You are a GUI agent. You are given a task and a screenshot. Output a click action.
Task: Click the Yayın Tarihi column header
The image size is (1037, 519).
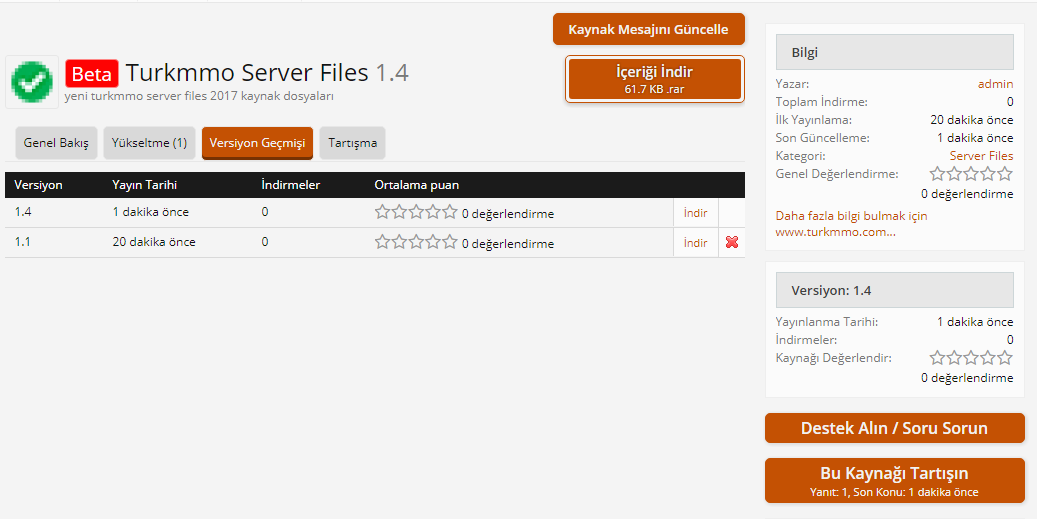pos(145,185)
